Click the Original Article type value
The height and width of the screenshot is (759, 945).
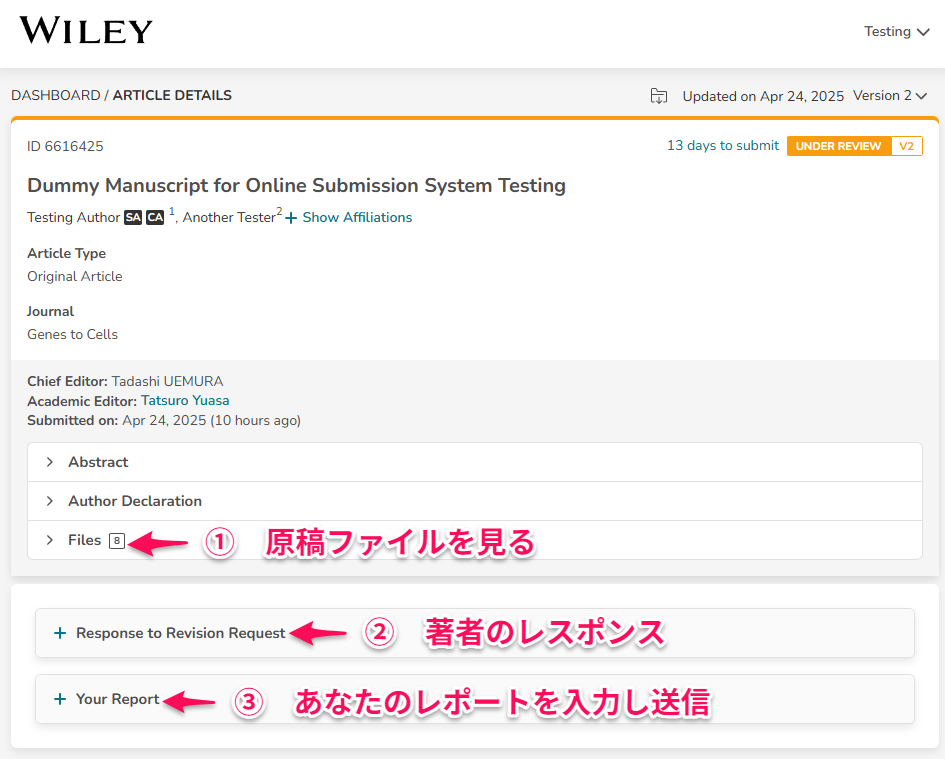click(x=75, y=276)
